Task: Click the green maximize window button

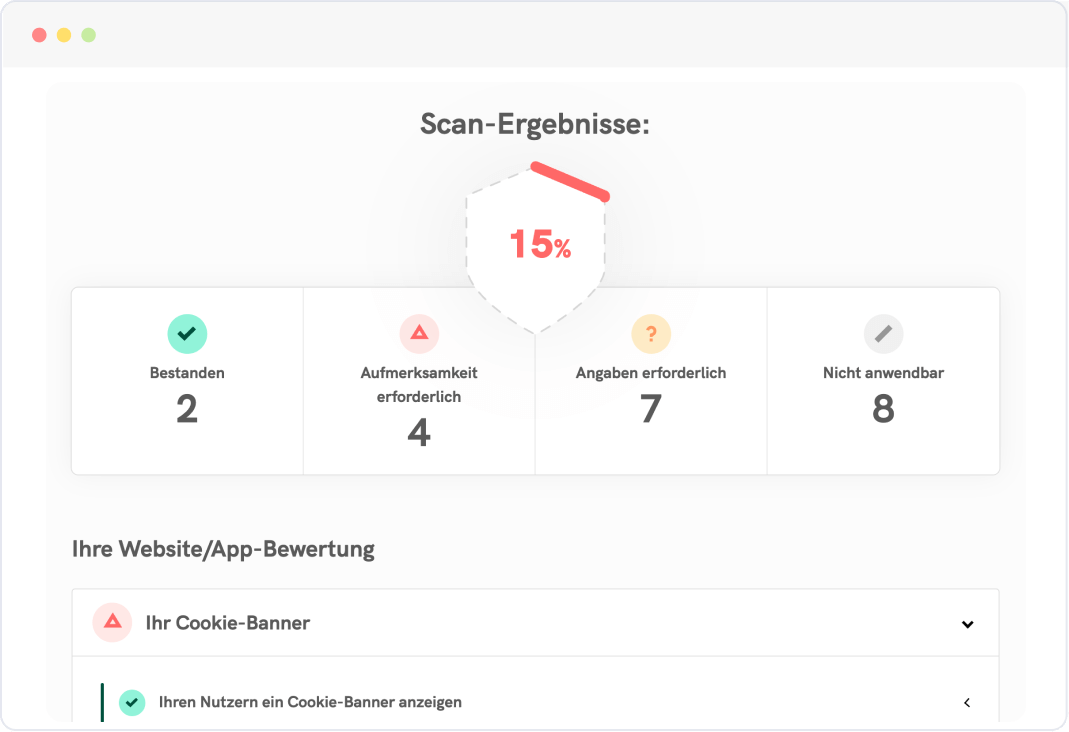Action: point(89,35)
